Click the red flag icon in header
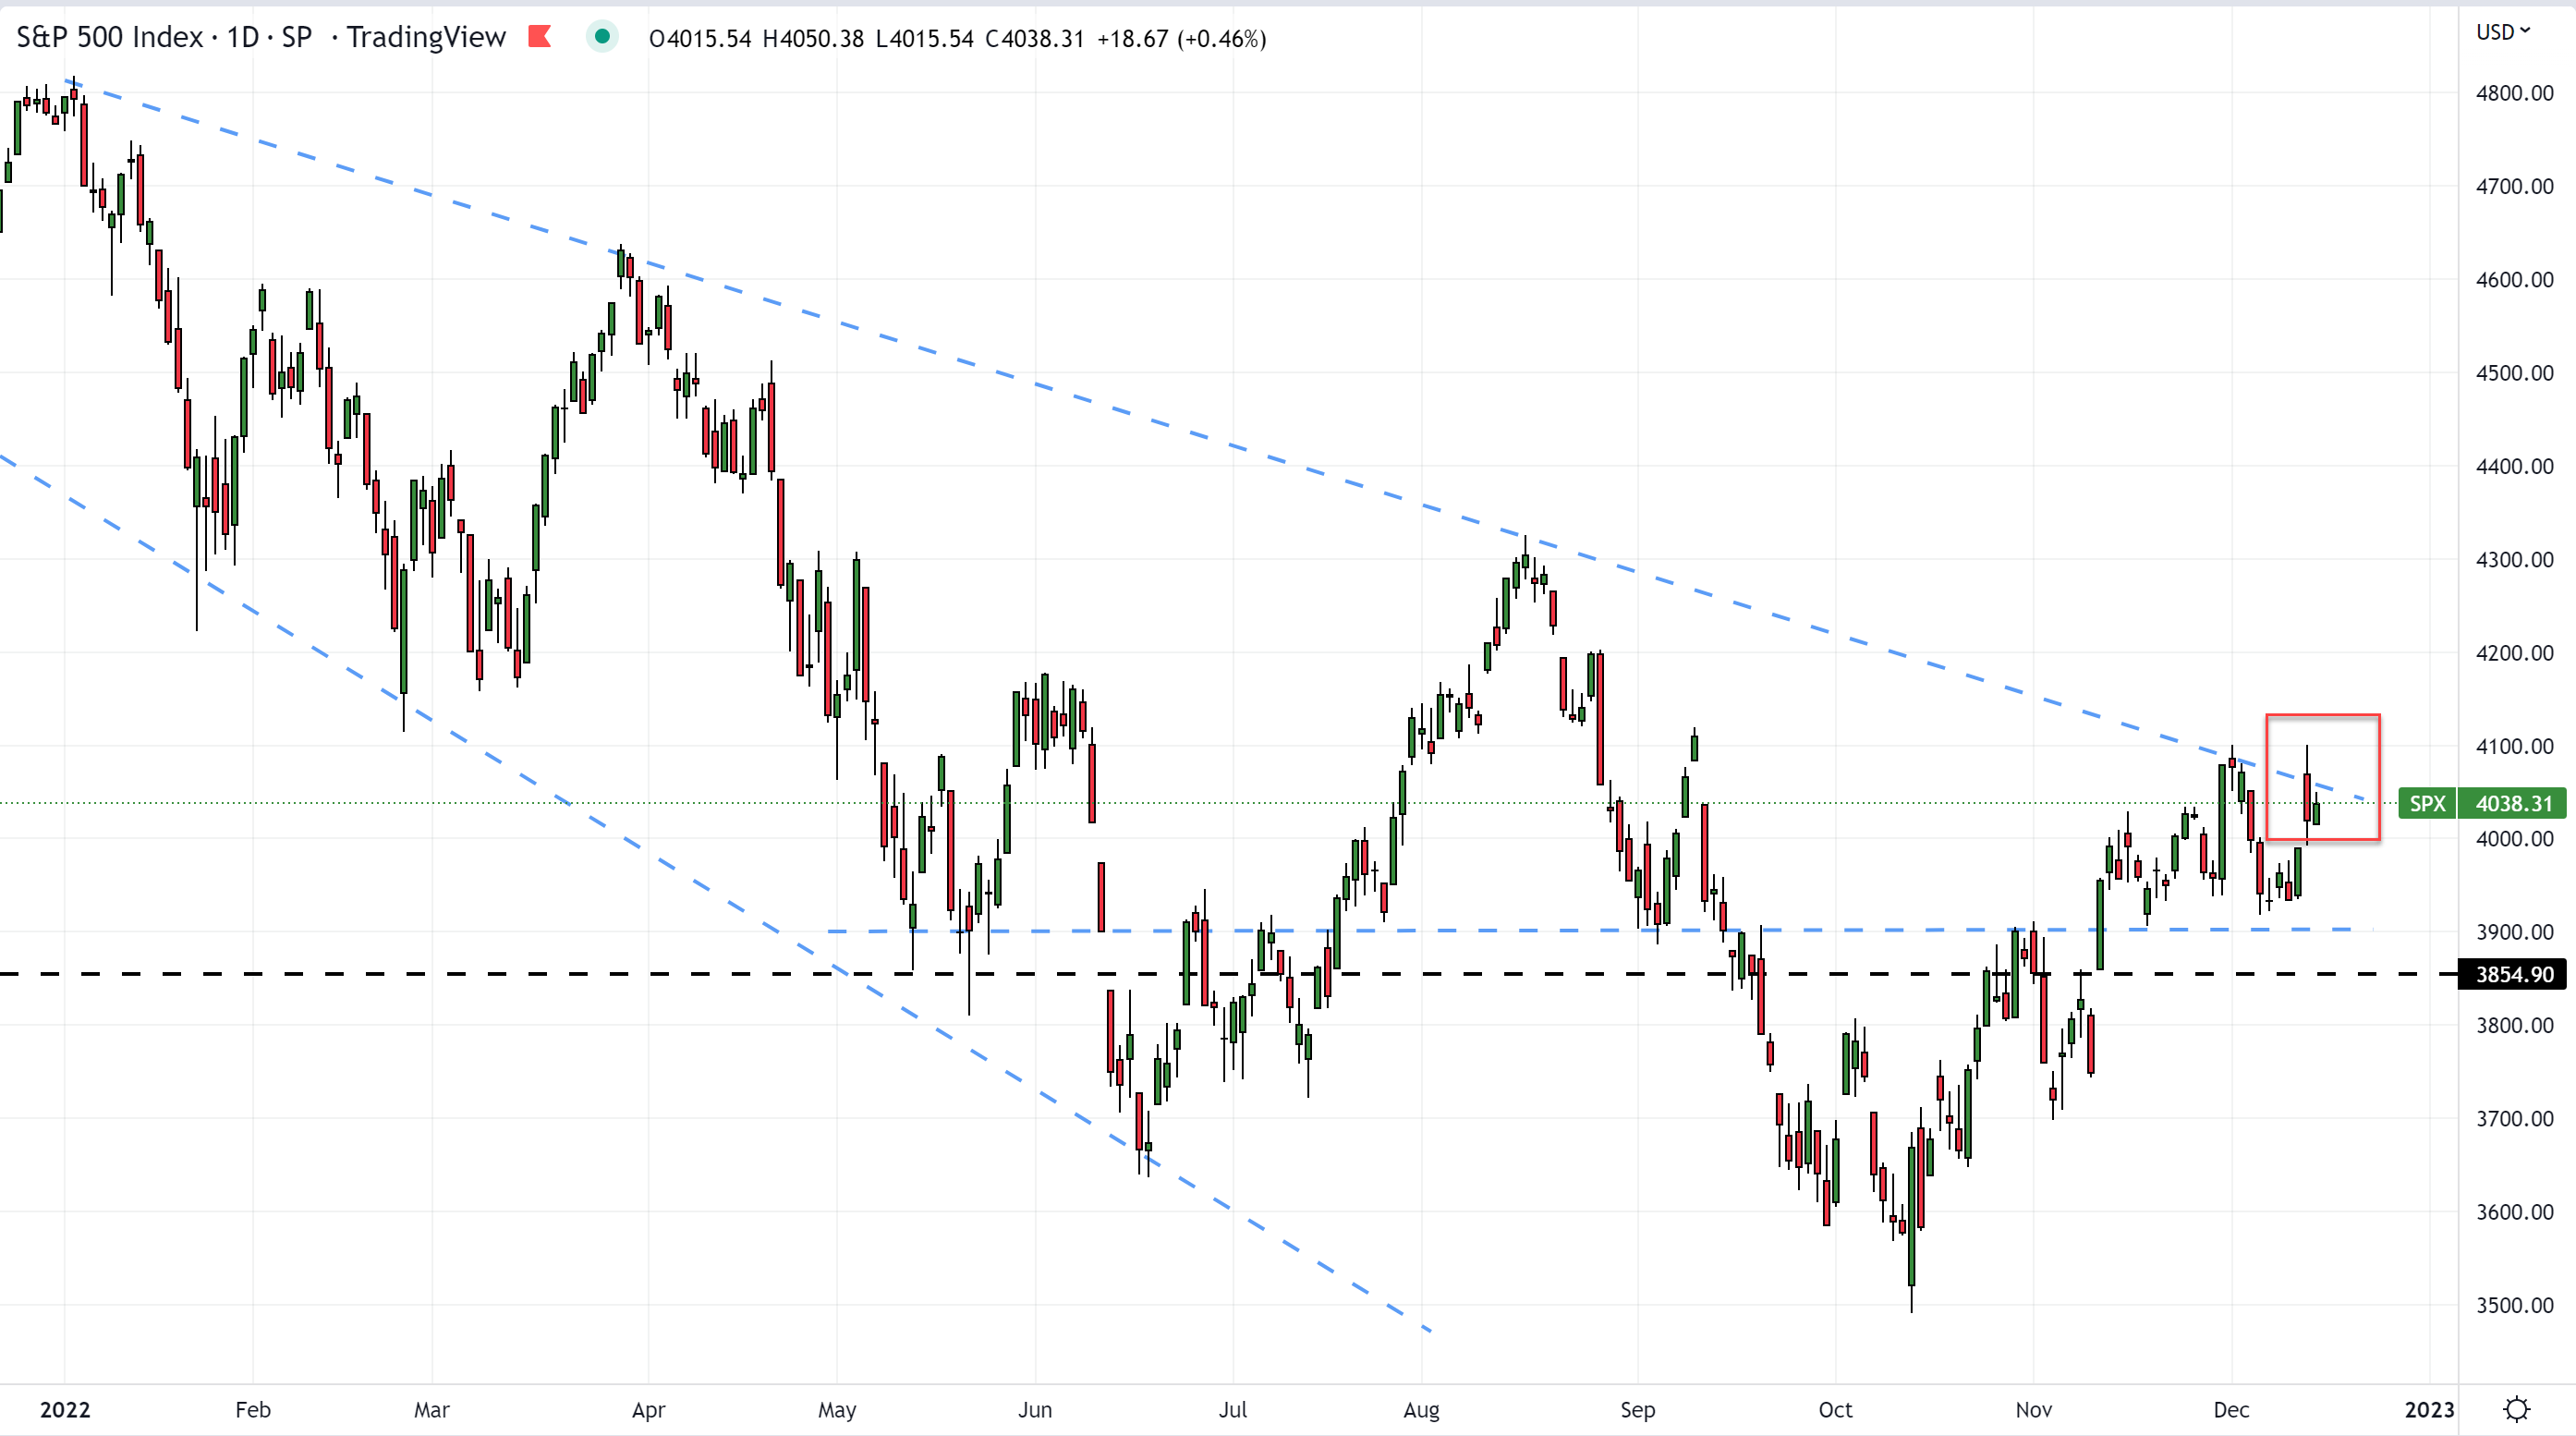The image size is (2576, 1436). (x=540, y=37)
